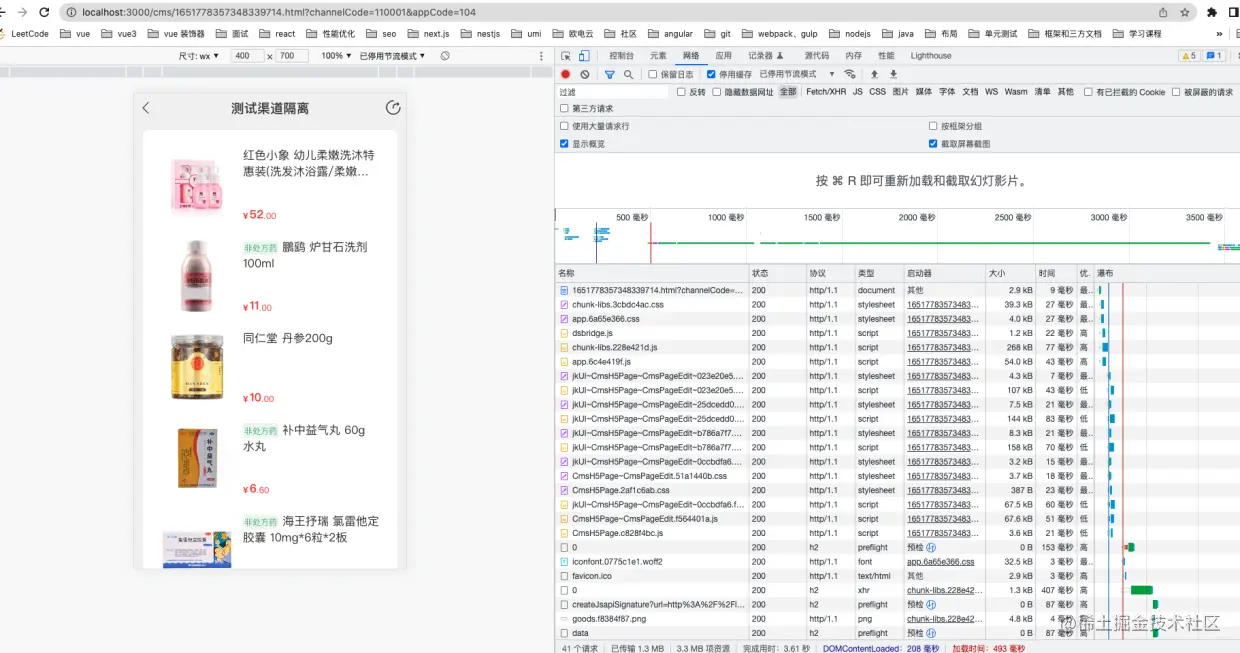Switch to the Lighthouse tab
Screen dimensions: 1240x653
pyautogui.click(x=931, y=56)
